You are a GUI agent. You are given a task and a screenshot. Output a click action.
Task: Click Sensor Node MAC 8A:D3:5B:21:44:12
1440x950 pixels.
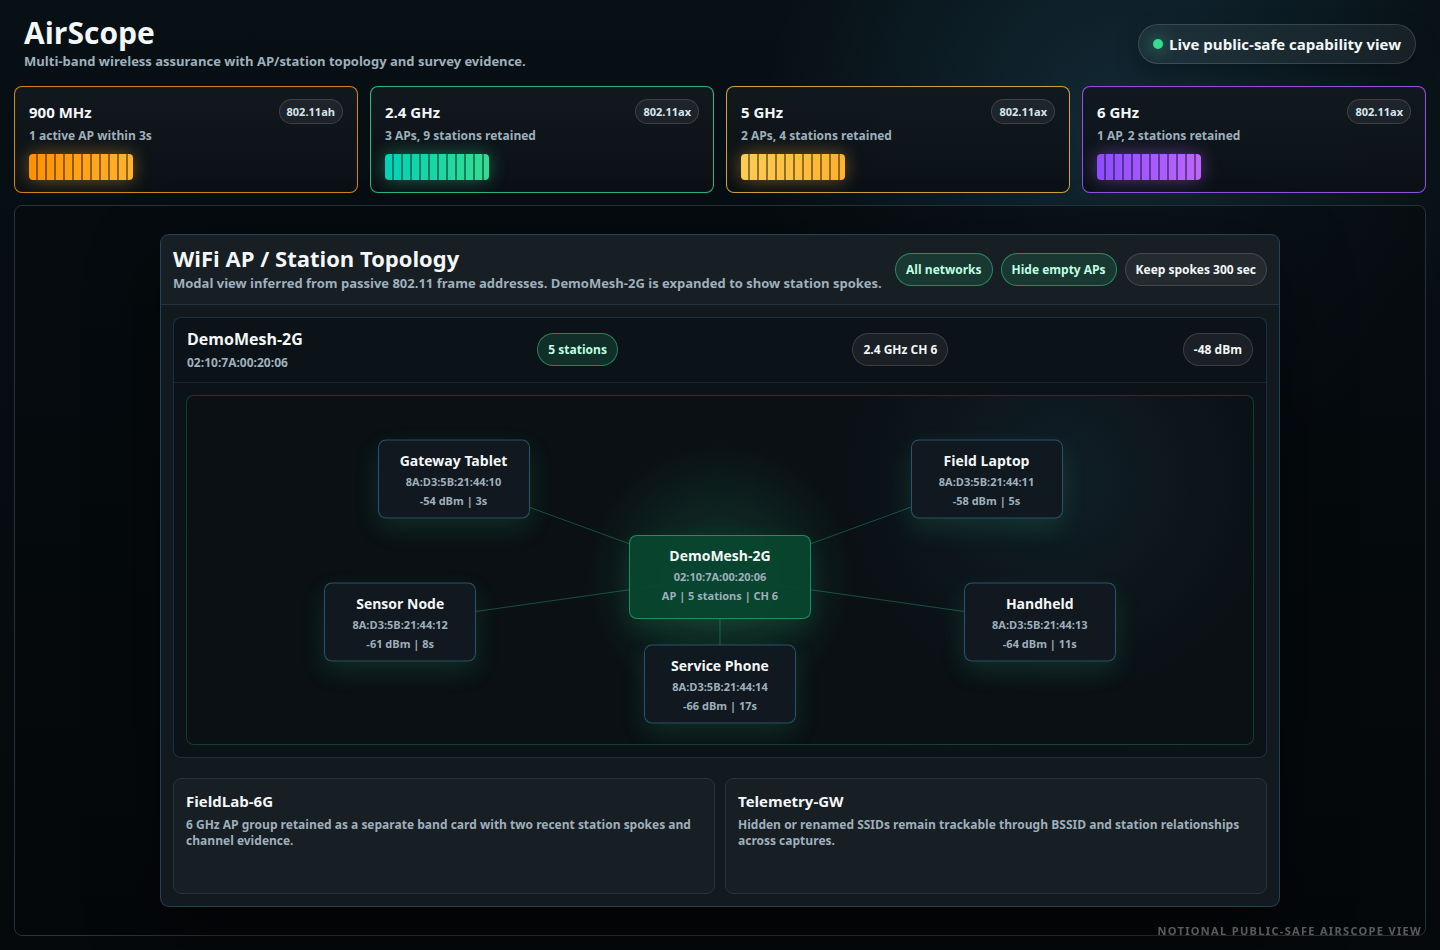[400, 625]
